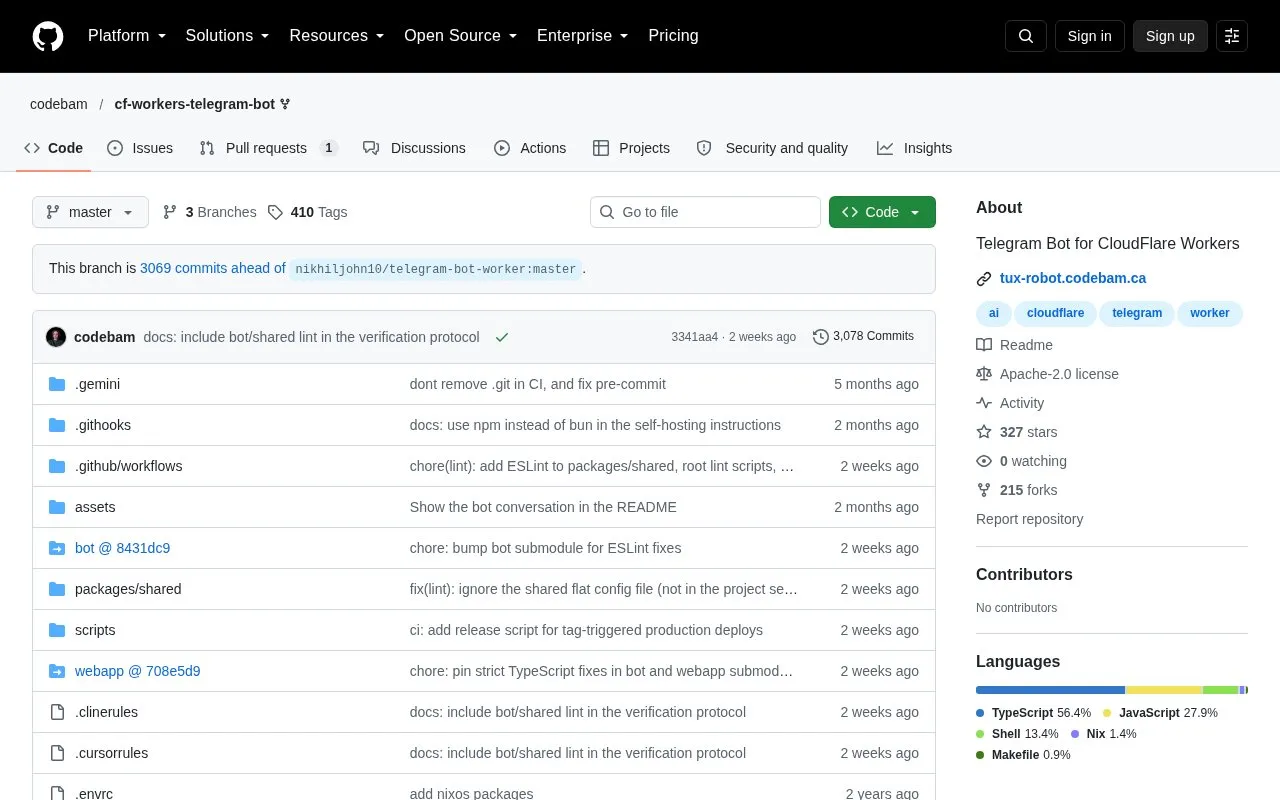Click the pulse icon beside Activity
The height and width of the screenshot is (800, 1280).
pyautogui.click(x=984, y=403)
